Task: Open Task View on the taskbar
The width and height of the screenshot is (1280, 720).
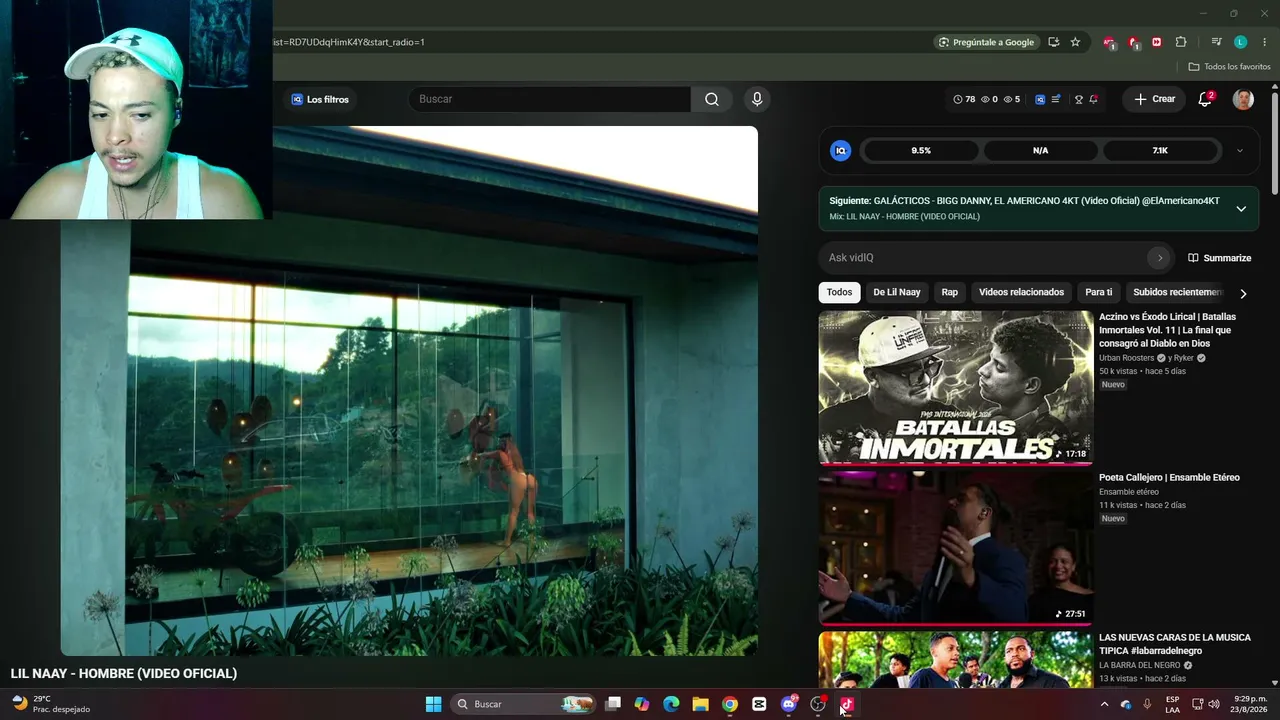Action: 613,704
